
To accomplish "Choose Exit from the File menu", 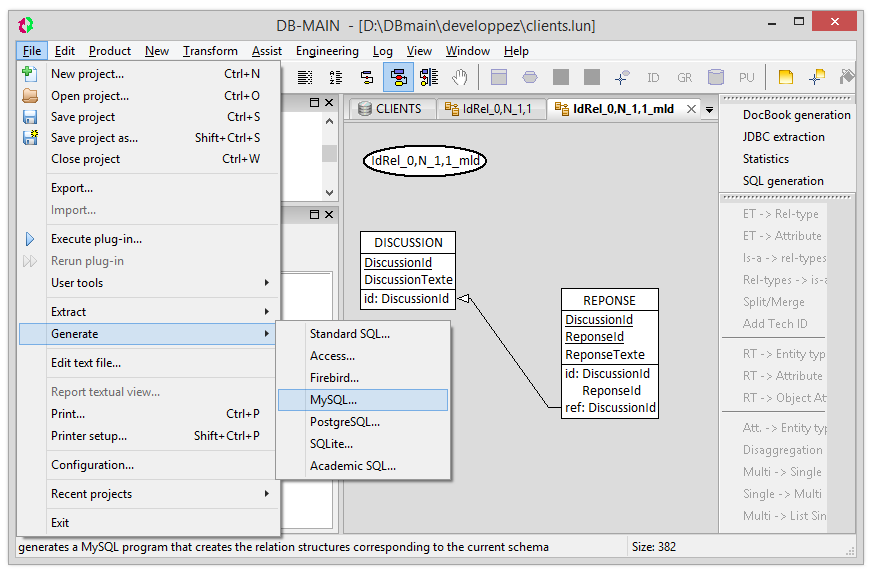I will click(x=147, y=523).
